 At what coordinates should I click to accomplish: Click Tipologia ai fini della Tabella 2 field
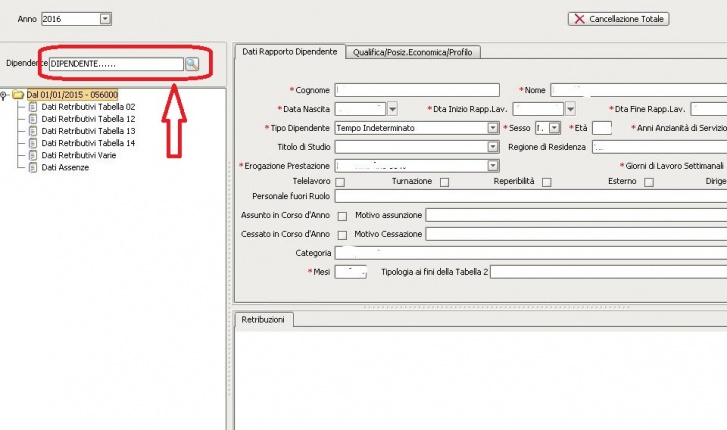608,272
